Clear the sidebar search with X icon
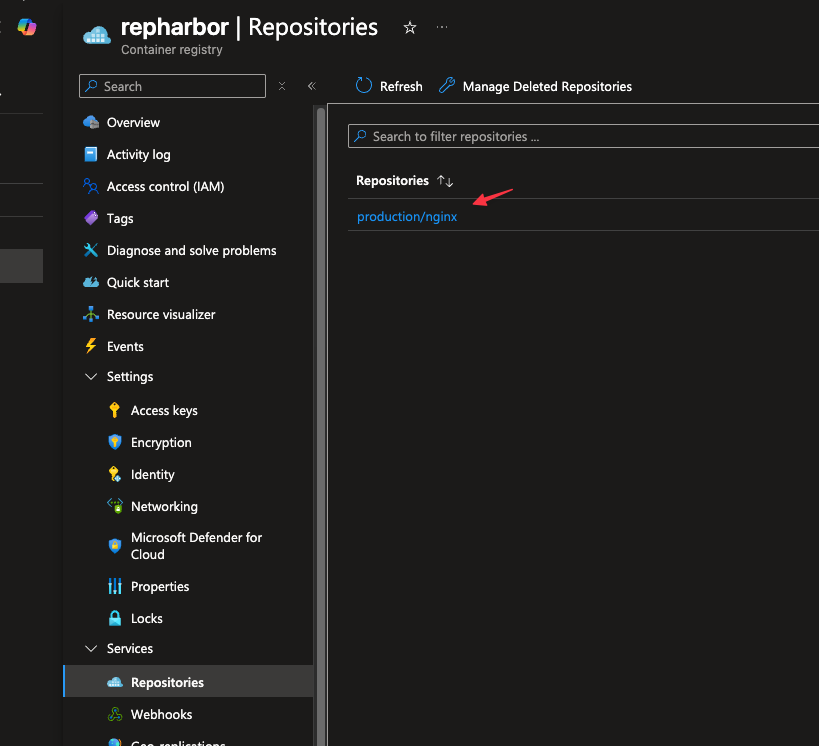Image resolution: width=819 pixels, height=746 pixels. (282, 86)
